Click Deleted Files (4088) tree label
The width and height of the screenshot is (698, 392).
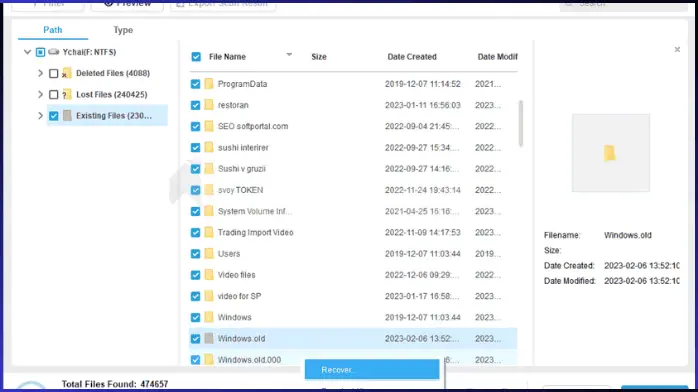(113, 73)
